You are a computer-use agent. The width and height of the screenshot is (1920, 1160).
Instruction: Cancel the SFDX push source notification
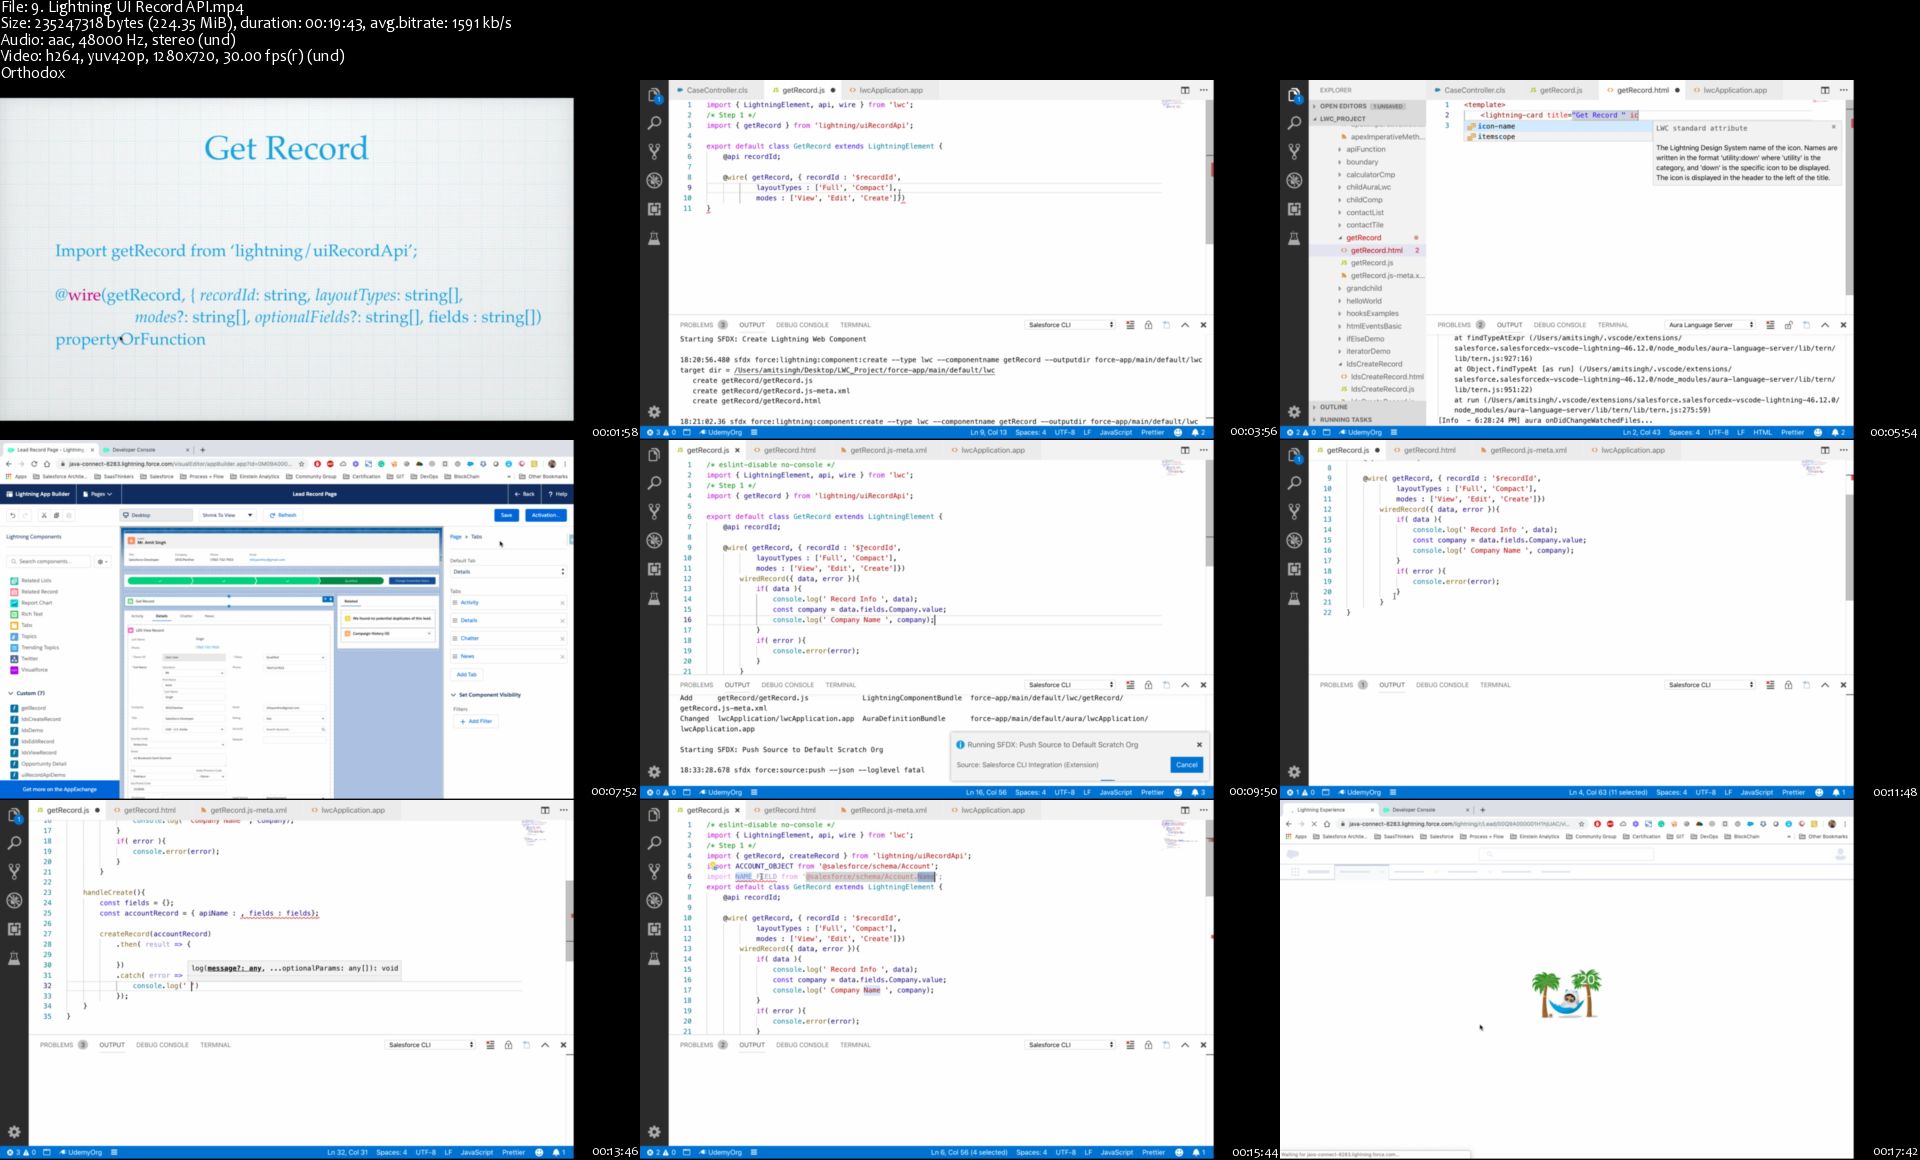(x=1186, y=765)
